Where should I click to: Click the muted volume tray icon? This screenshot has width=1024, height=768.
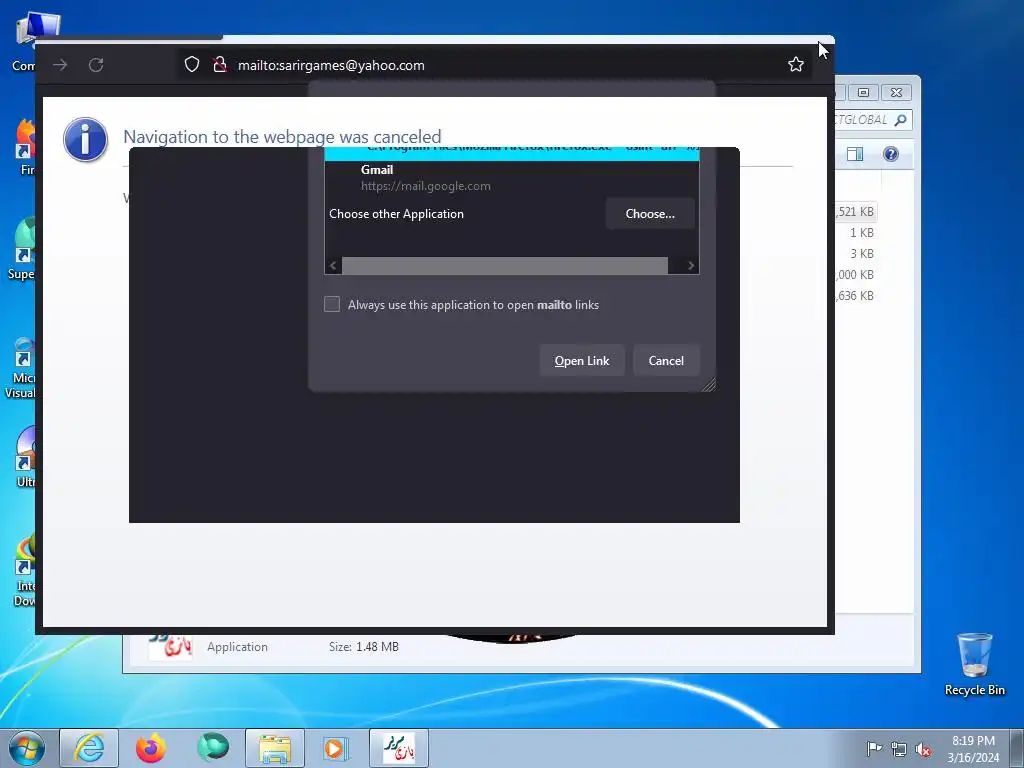pyautogui.click(x=923, y=749)
